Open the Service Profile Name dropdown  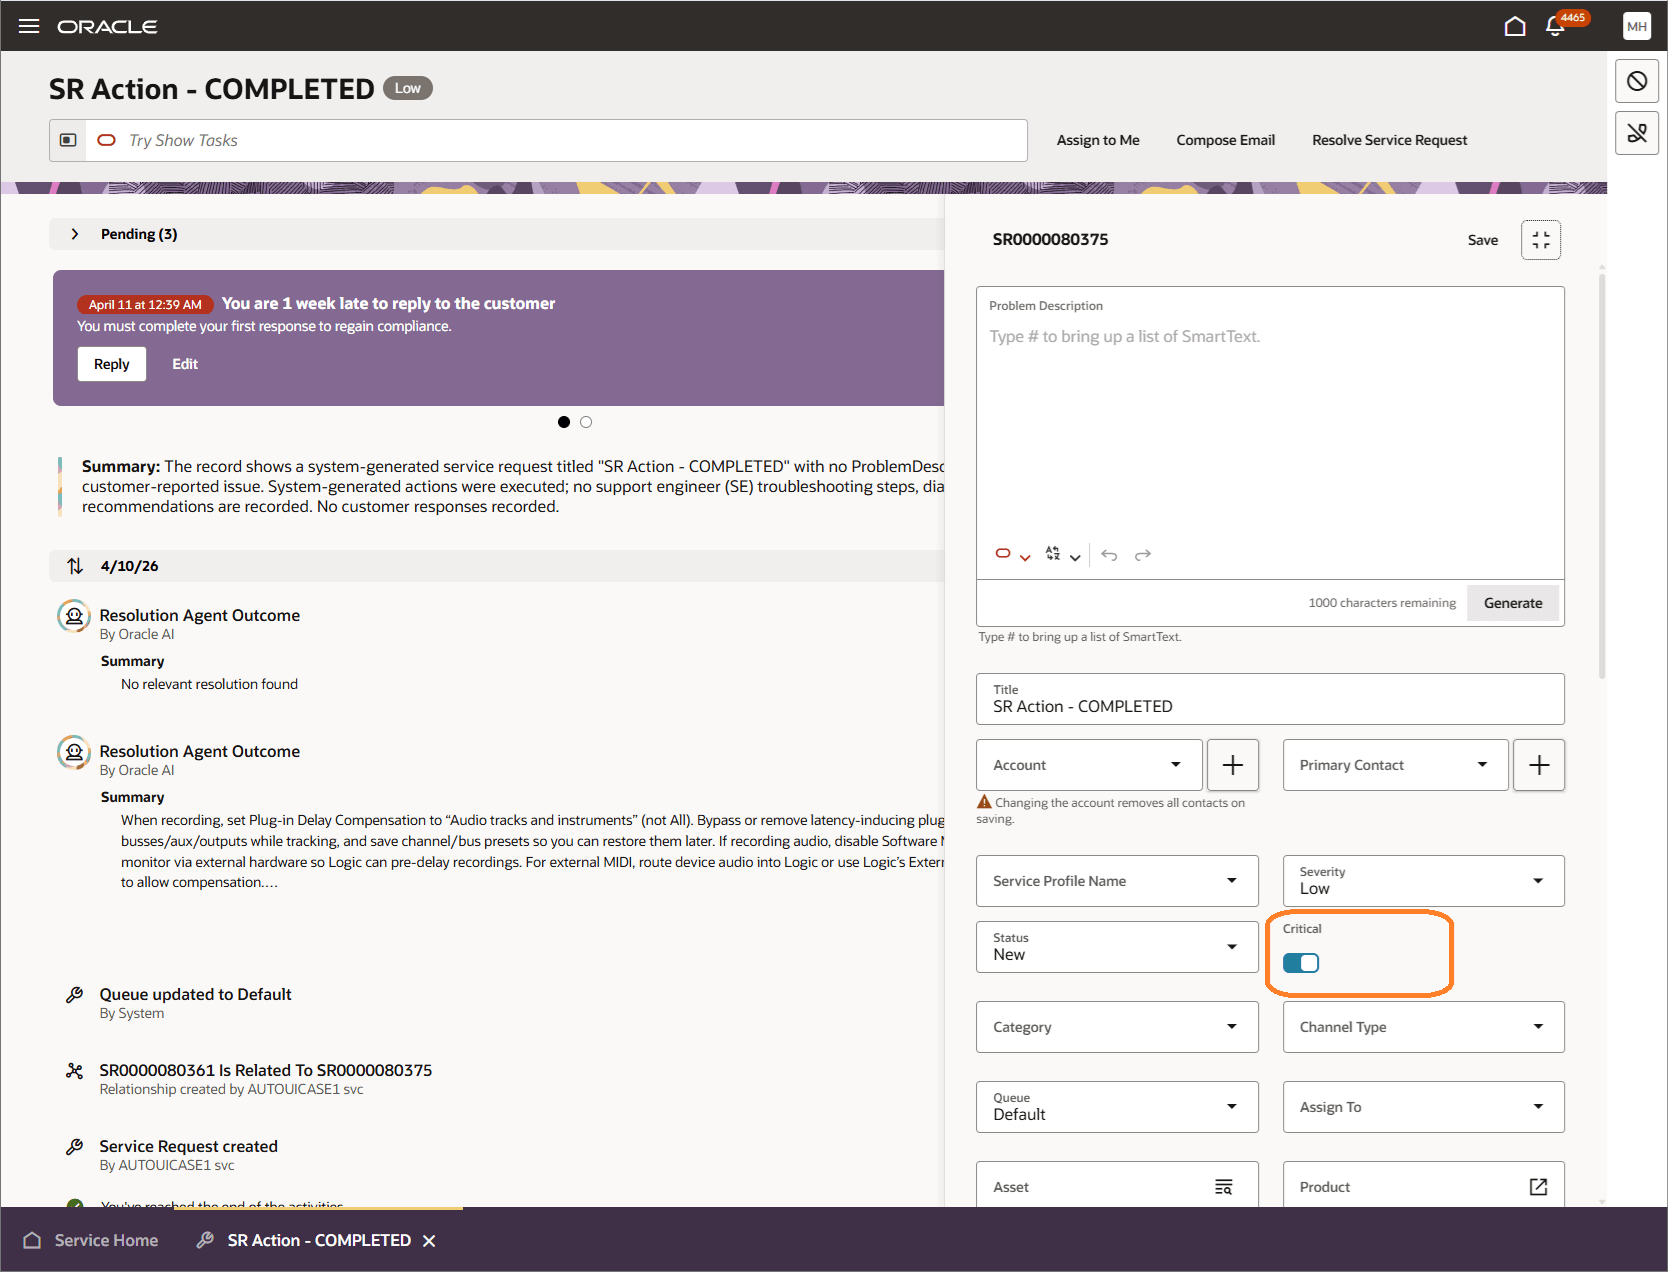click(x=1117, y=881)
